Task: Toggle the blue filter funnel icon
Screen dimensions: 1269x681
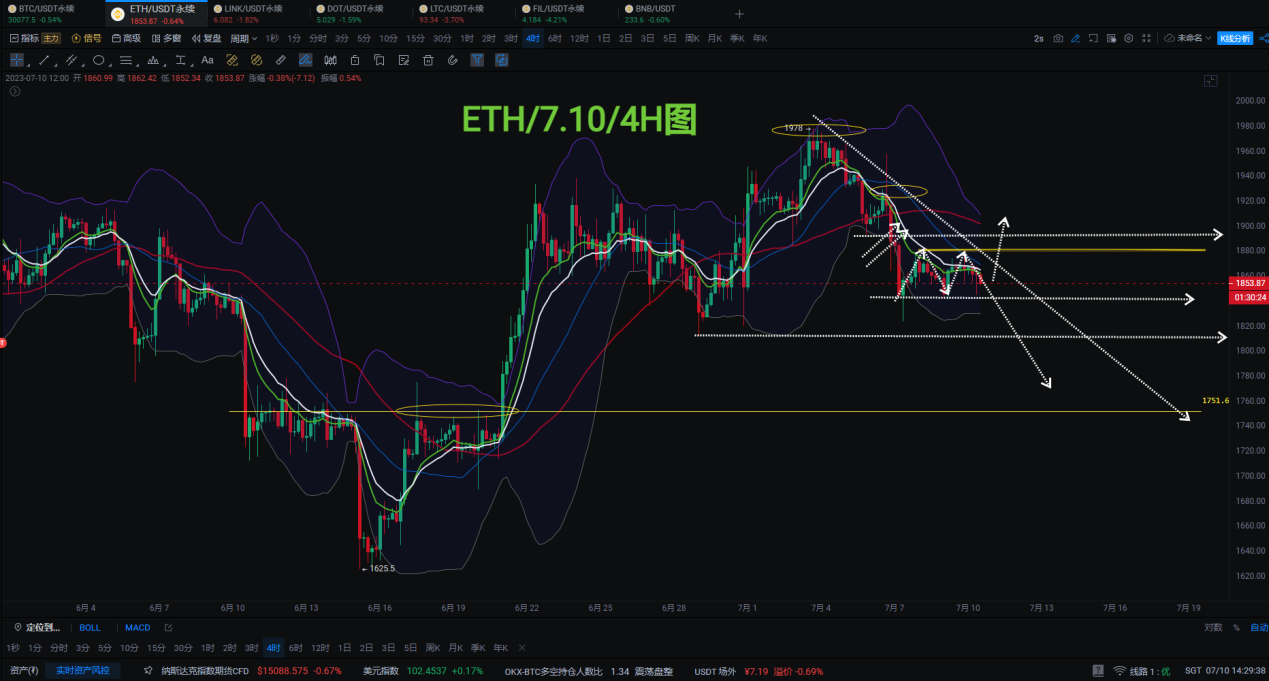Action: (478, 60)
